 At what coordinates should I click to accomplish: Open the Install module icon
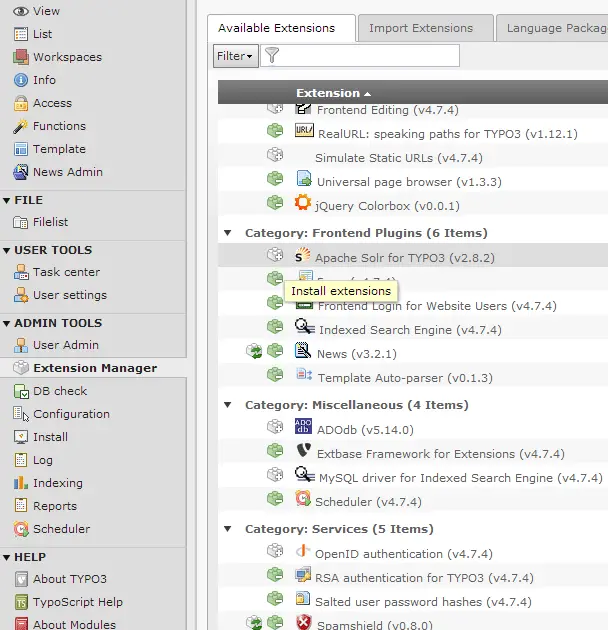(21, 437)
